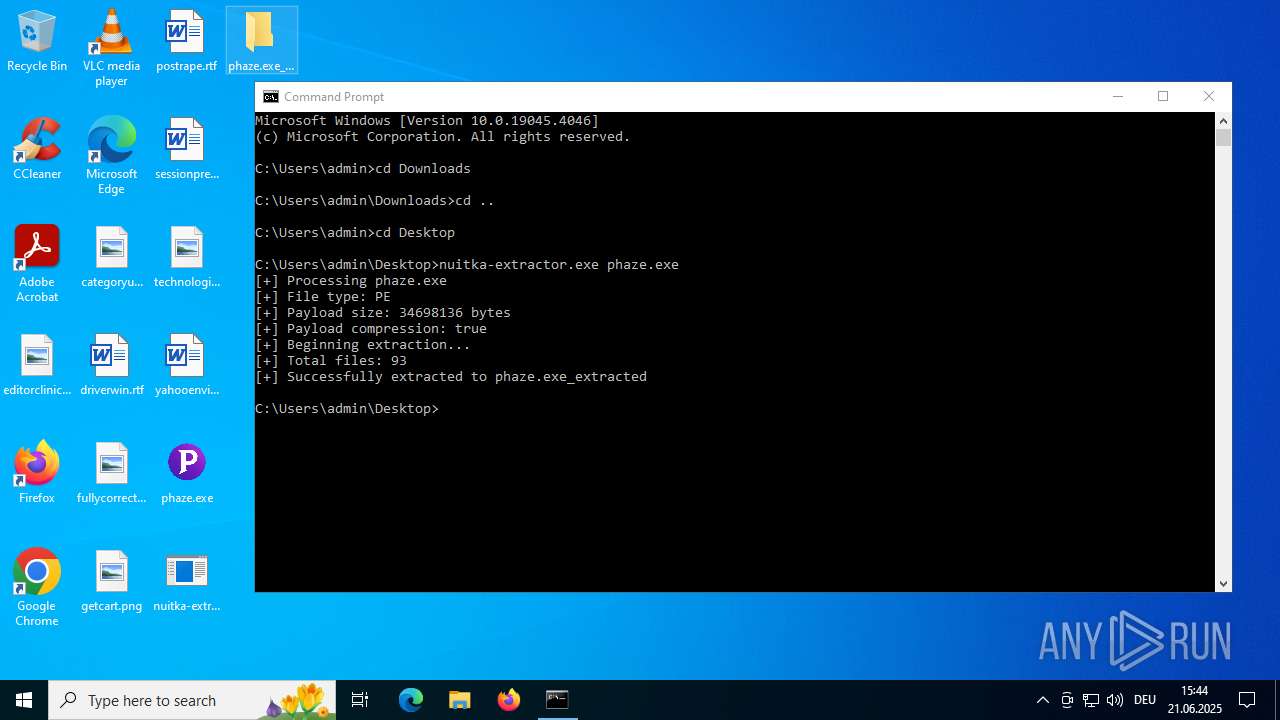Select fullycorrect... image file icon
Screen dimensions: 1280x720
[111, 474]
